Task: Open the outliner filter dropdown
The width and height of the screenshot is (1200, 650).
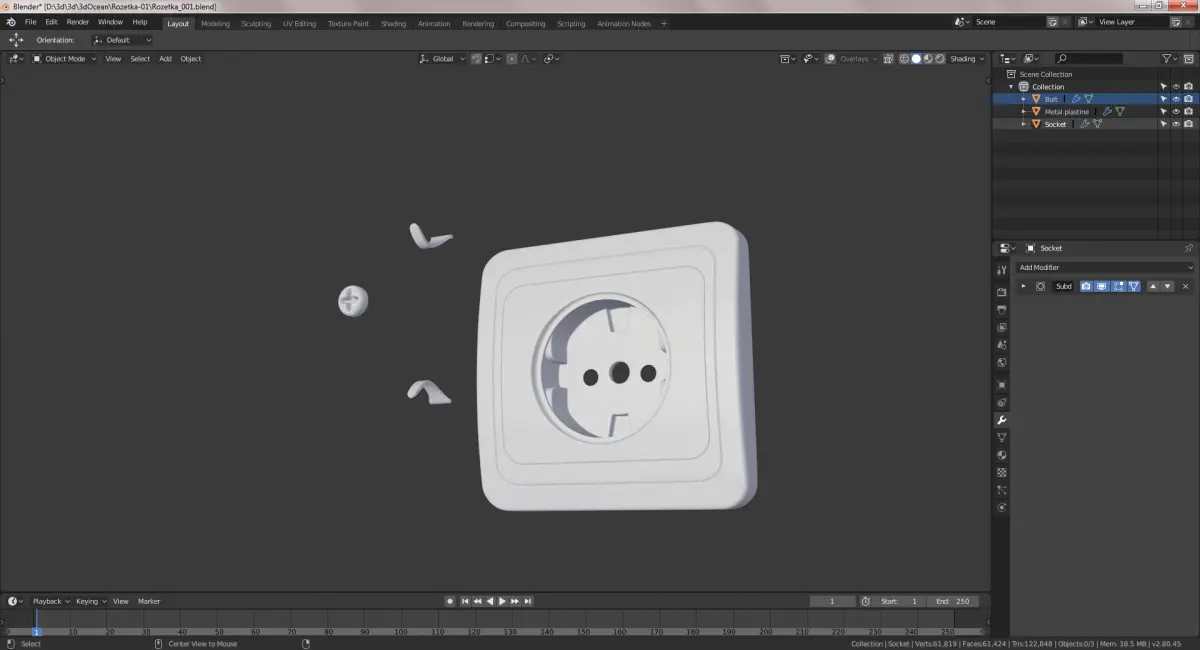Action: 1169,59
